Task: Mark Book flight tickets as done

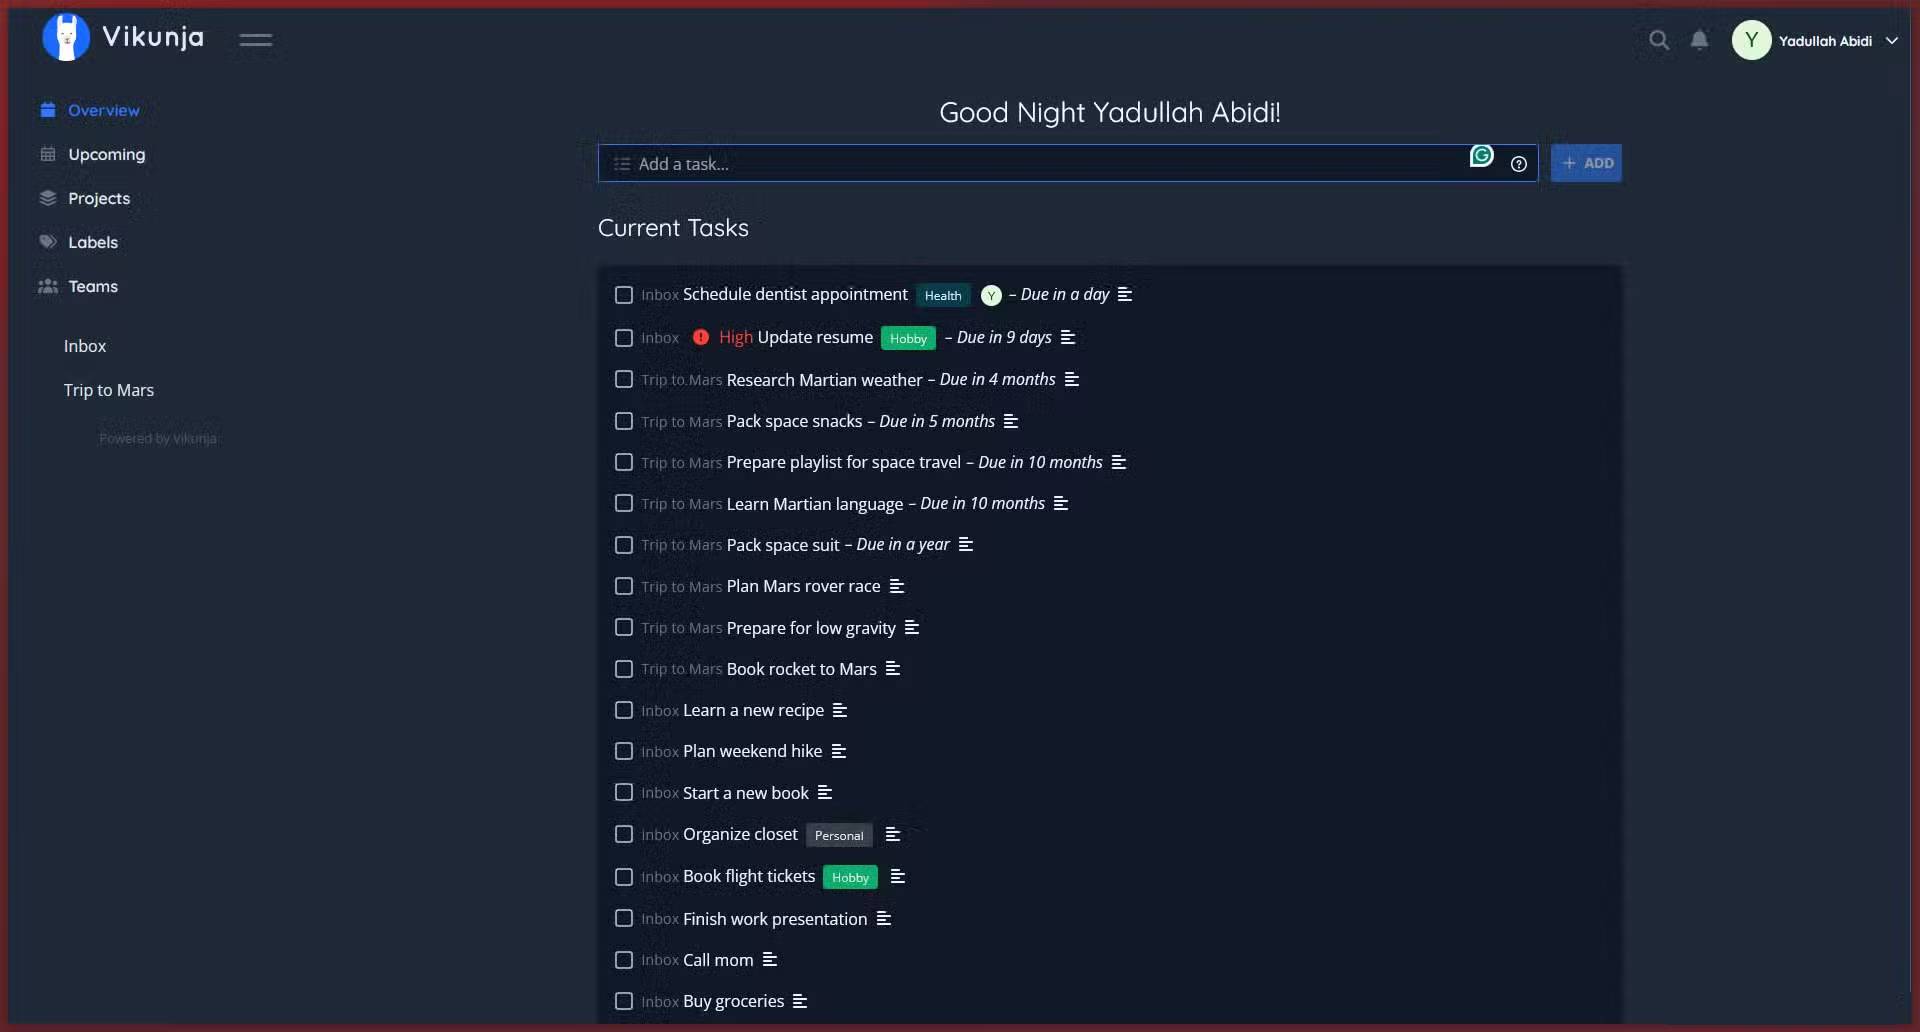Action: click(x=624, y=877)
